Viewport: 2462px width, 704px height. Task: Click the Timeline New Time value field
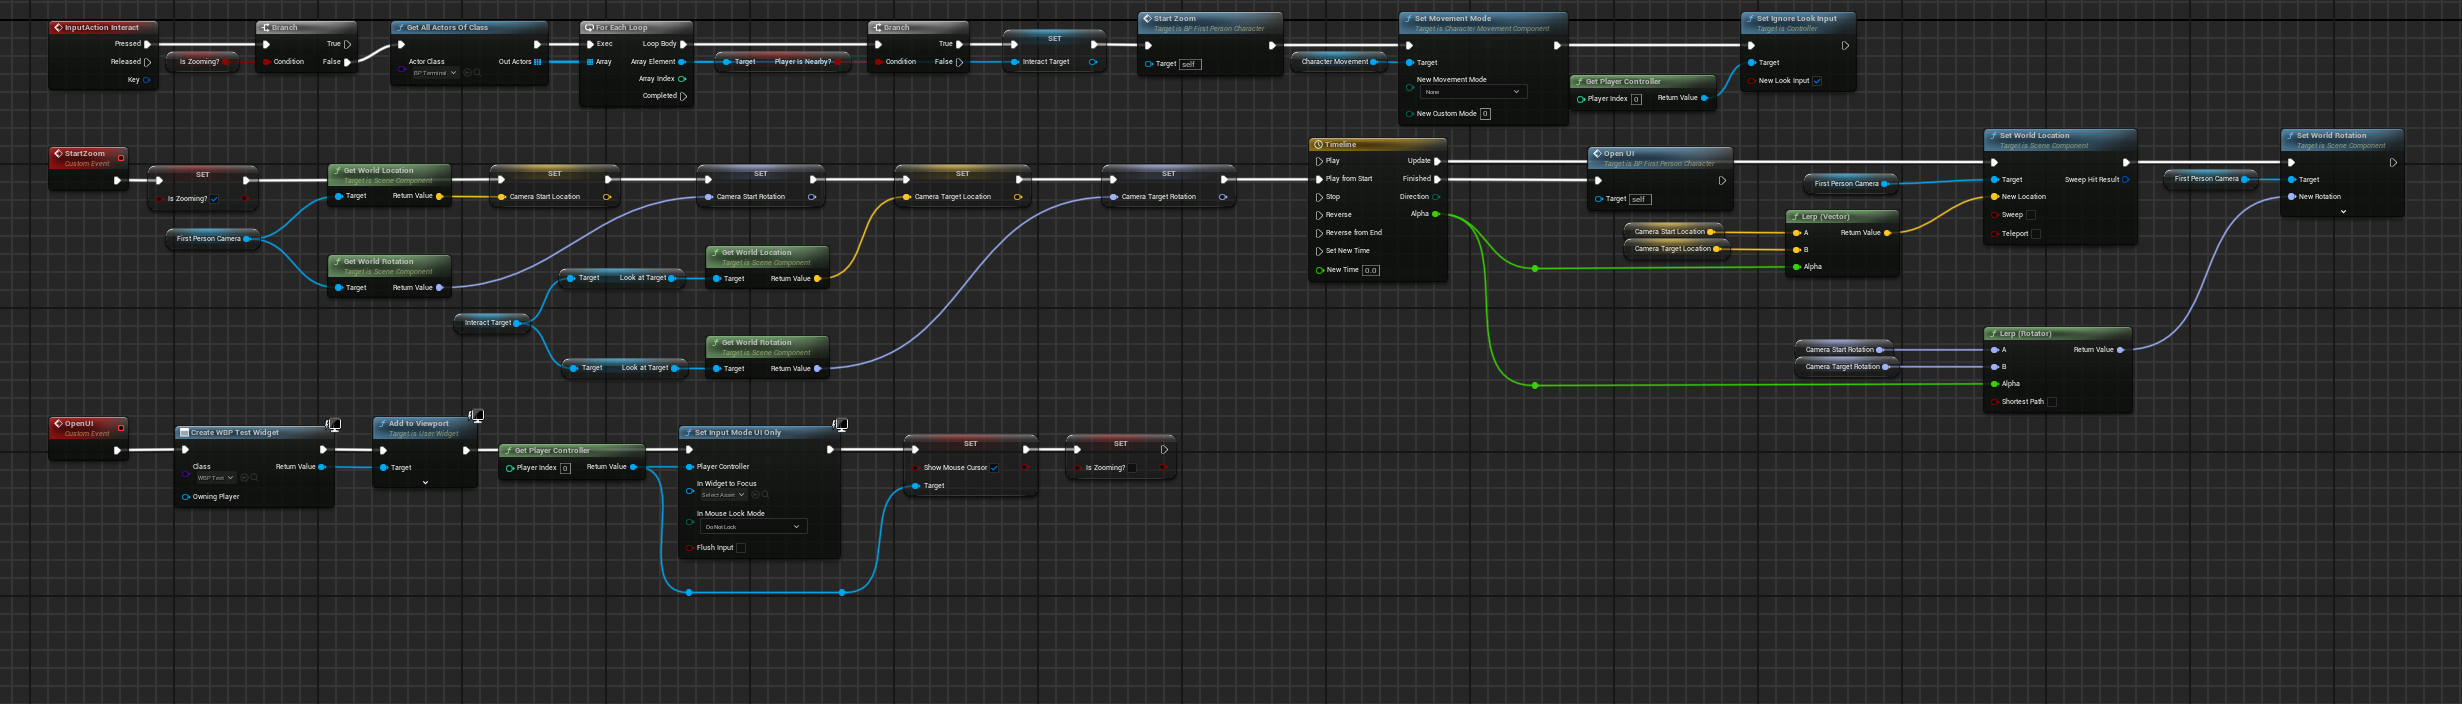pos(1370,271)
